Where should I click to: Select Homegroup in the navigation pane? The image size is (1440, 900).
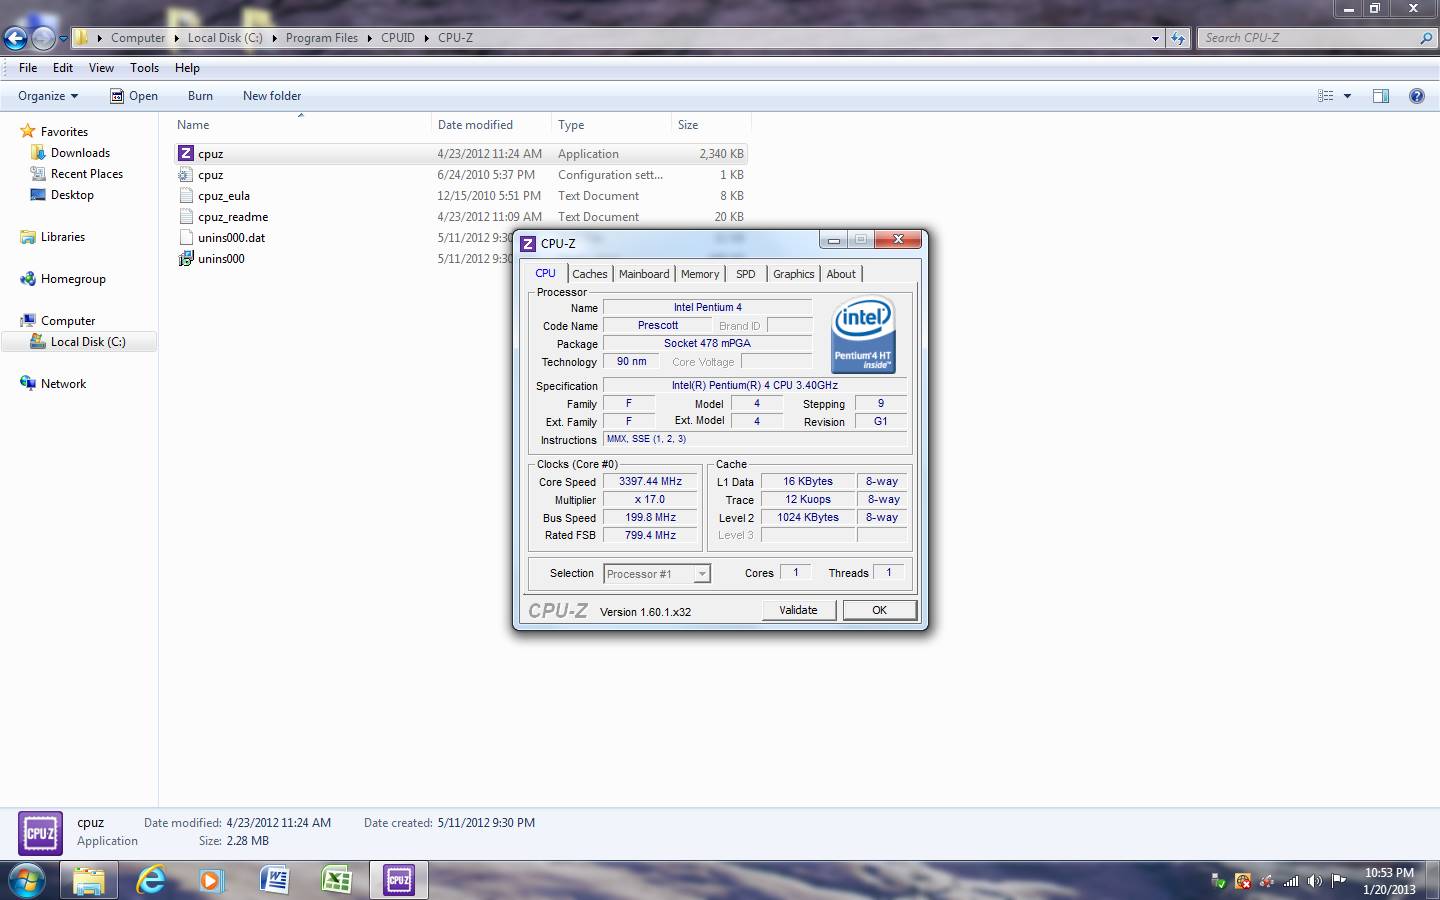point(73,279)
